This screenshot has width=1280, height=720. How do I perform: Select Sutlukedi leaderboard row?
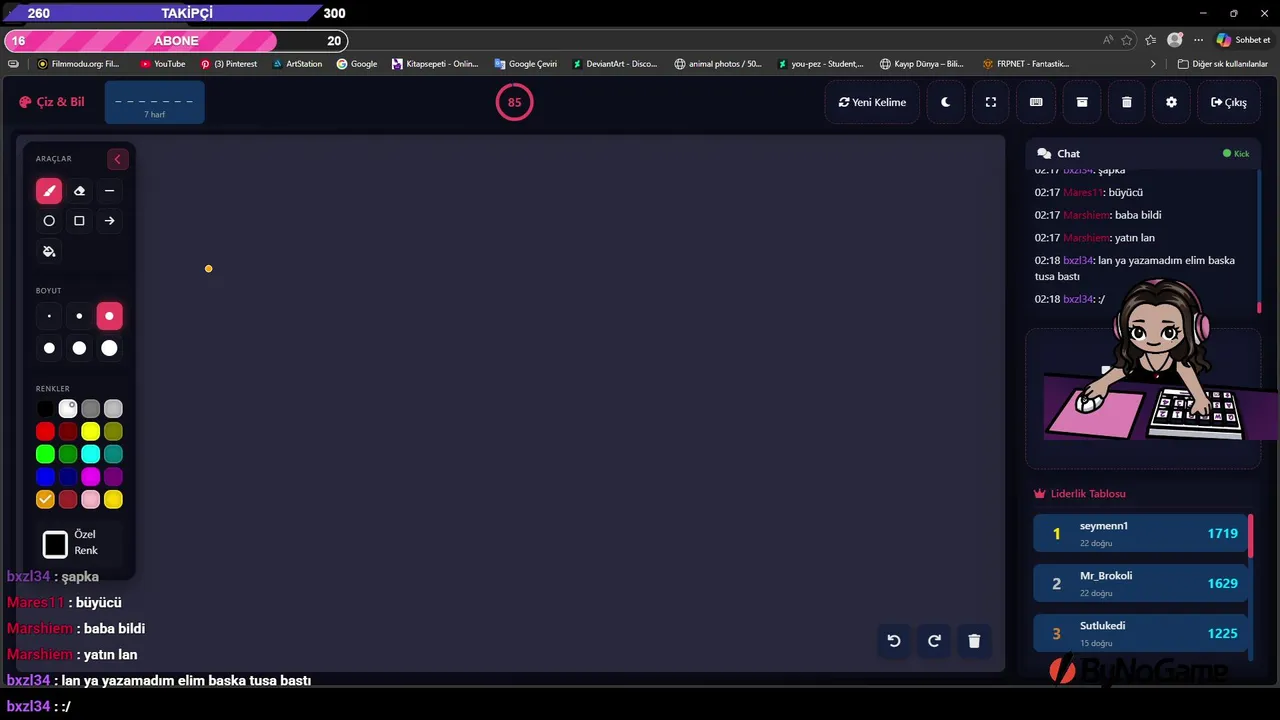(1140, 633)
